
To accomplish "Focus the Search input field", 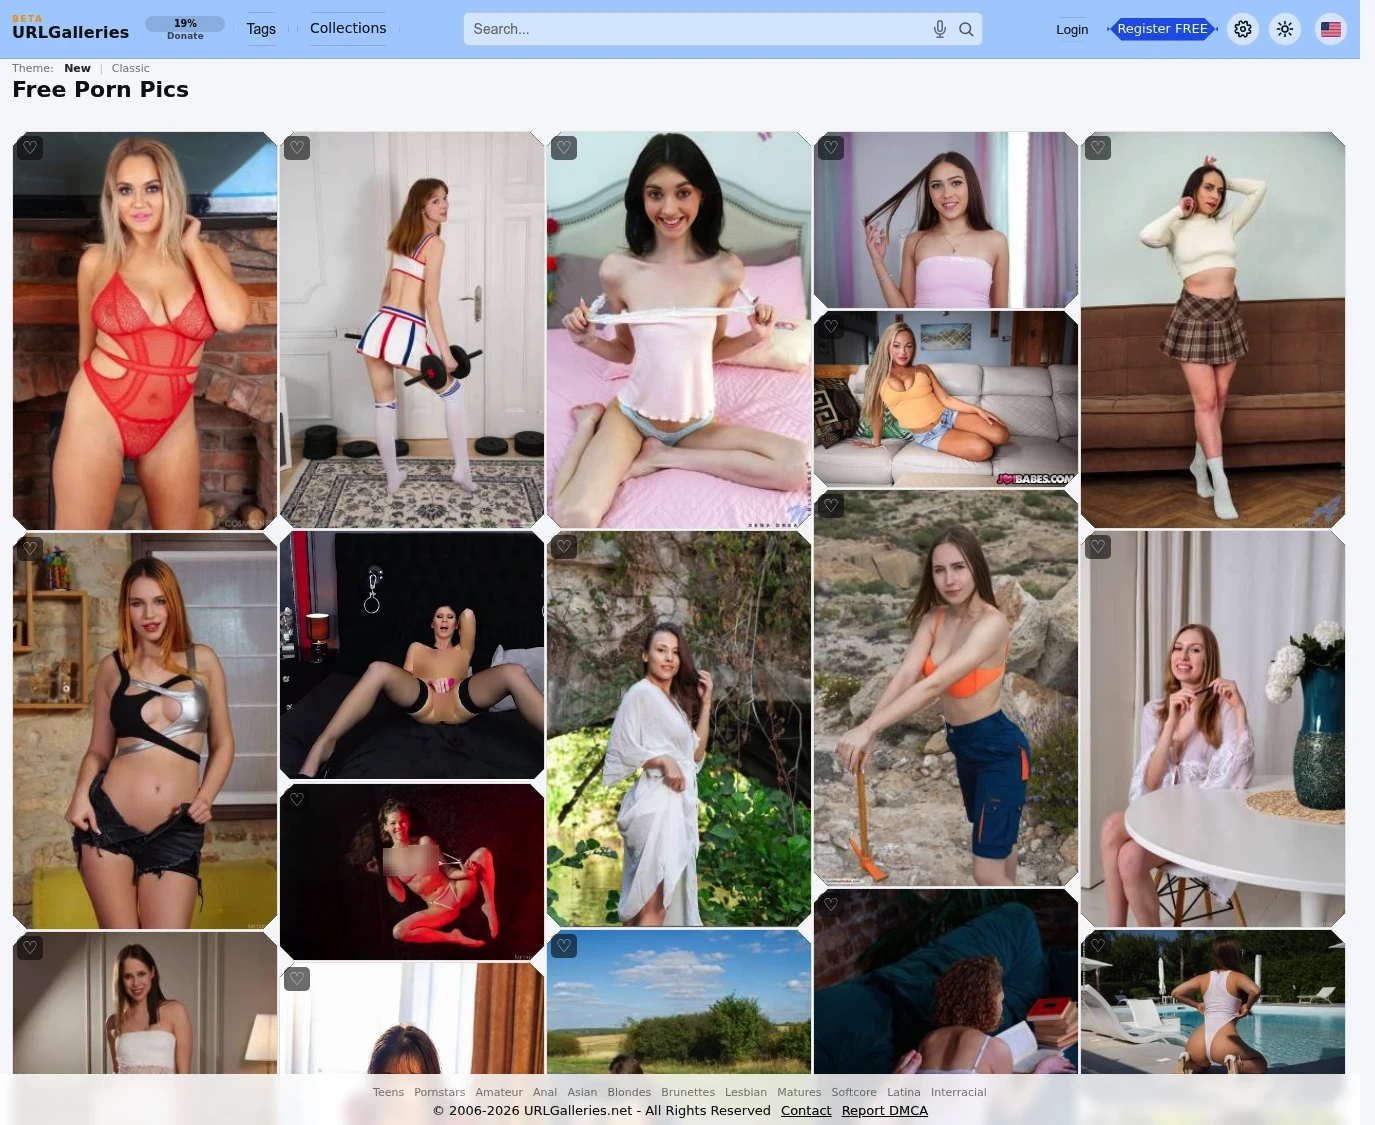I will click(698, 29).
